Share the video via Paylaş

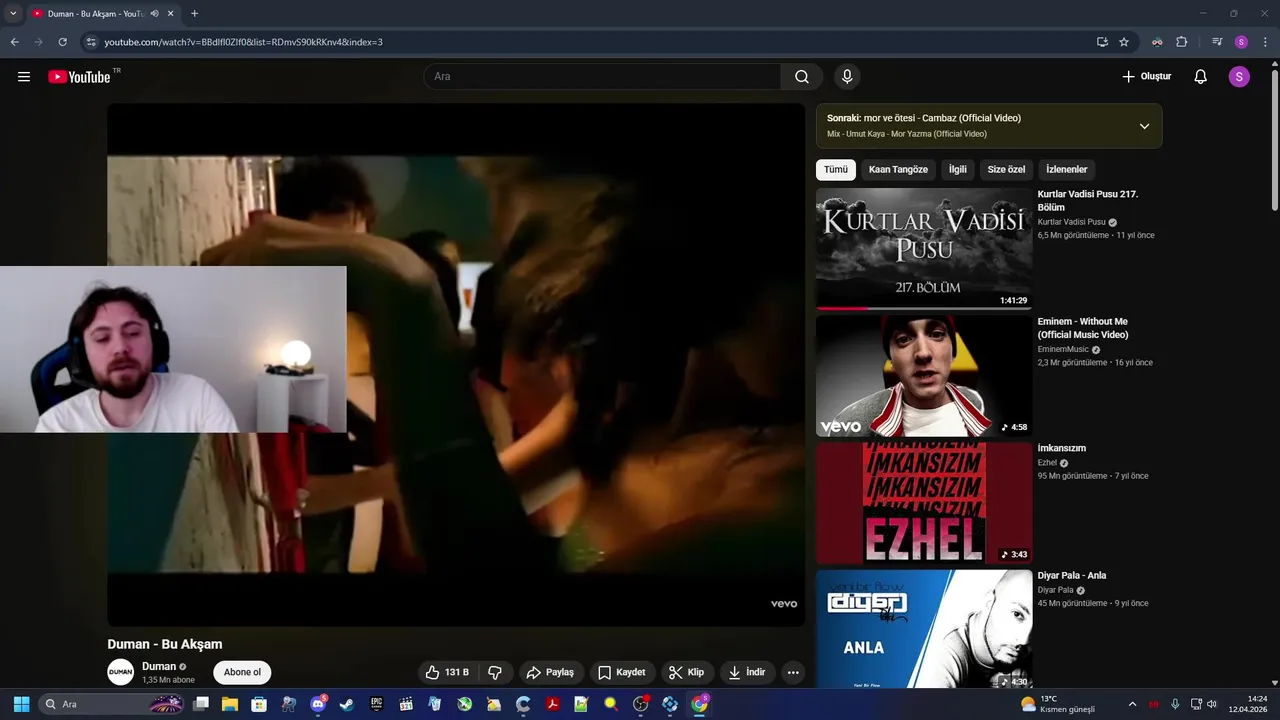(550, 672)
